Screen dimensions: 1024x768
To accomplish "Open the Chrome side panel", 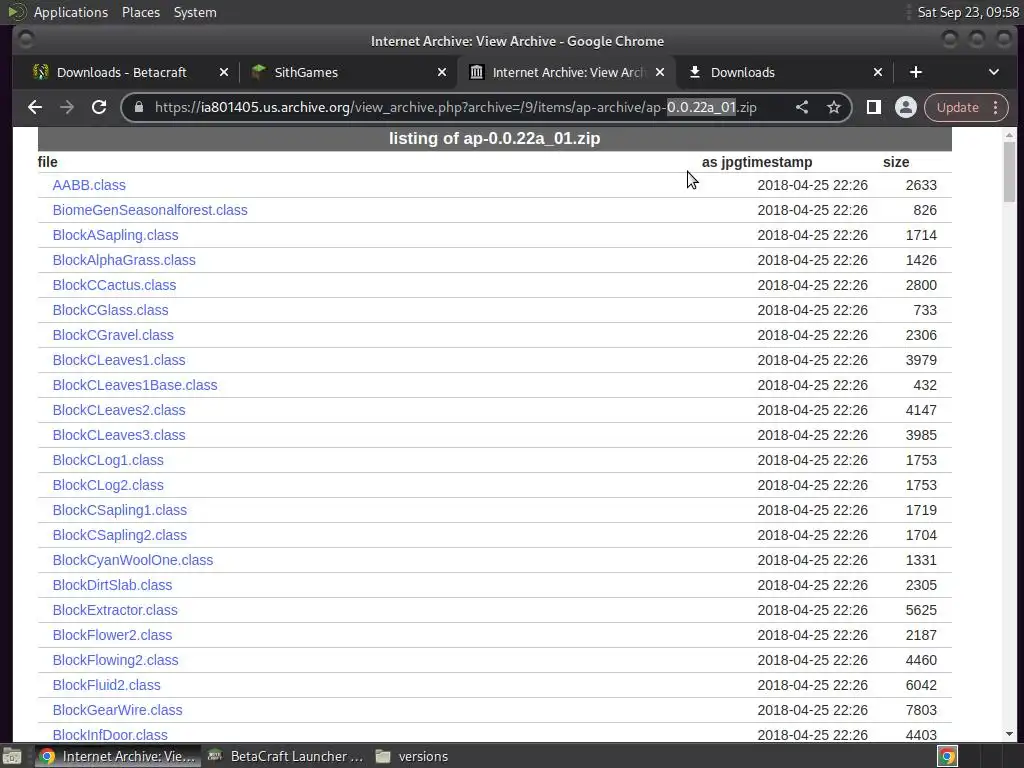I will pyautogui.click(x=874, y=107).
